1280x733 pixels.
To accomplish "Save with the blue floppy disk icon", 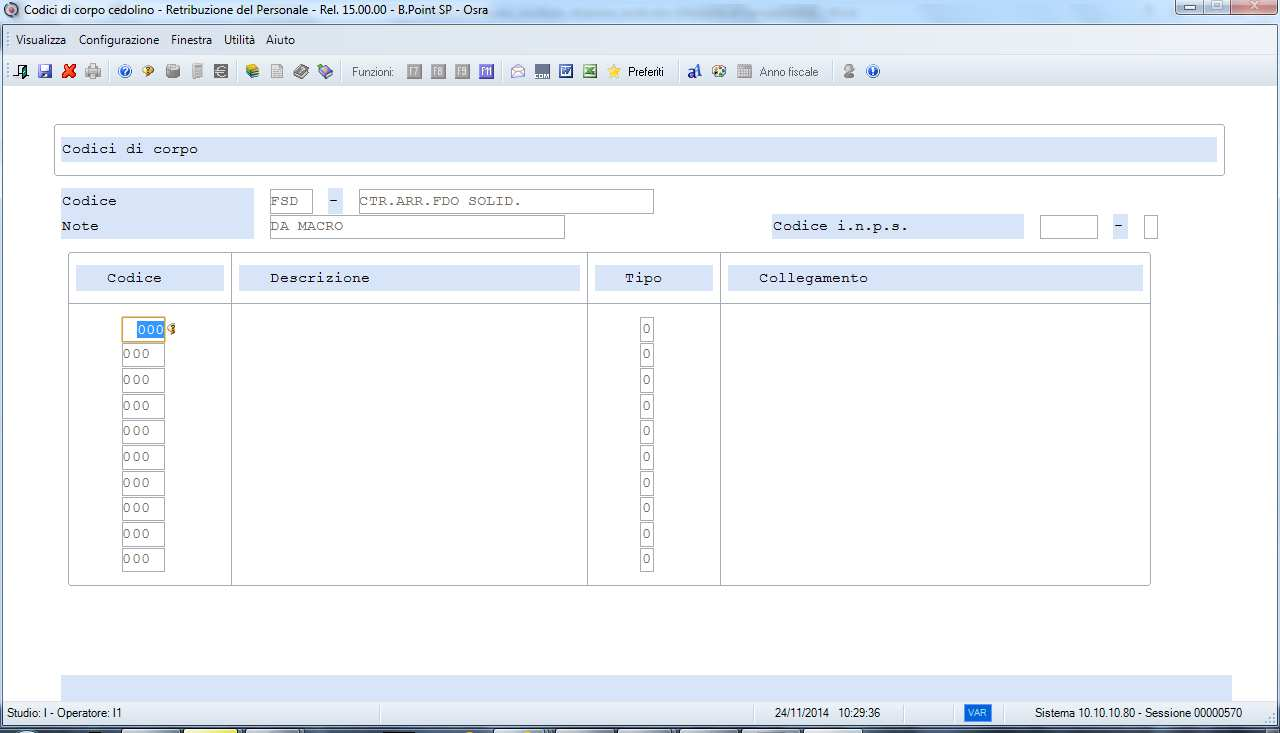I will click(x=45, y=72).
